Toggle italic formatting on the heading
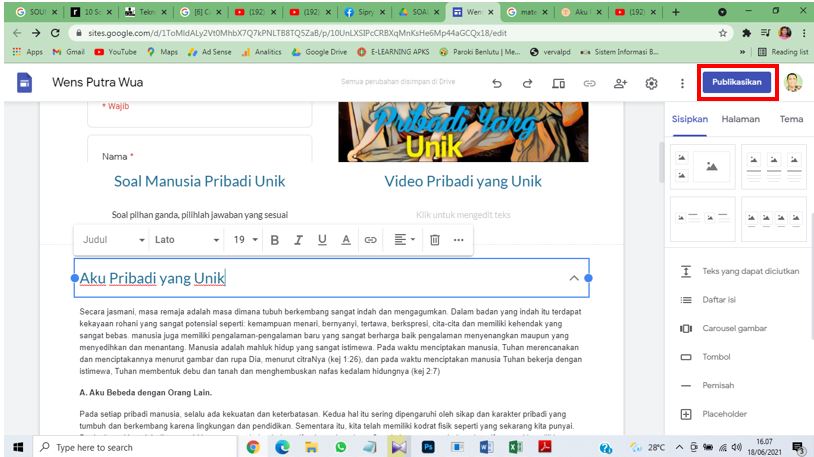Viewport: 814px width, 457px height. [297, 240]
